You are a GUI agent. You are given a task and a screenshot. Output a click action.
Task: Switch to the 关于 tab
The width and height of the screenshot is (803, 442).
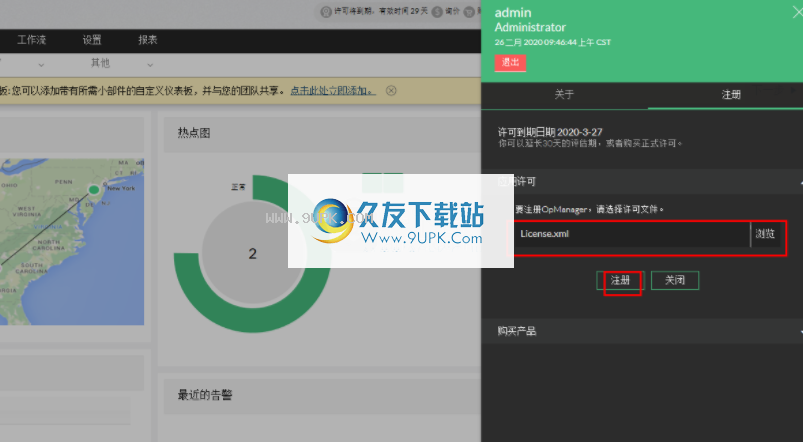click(564, 94)
